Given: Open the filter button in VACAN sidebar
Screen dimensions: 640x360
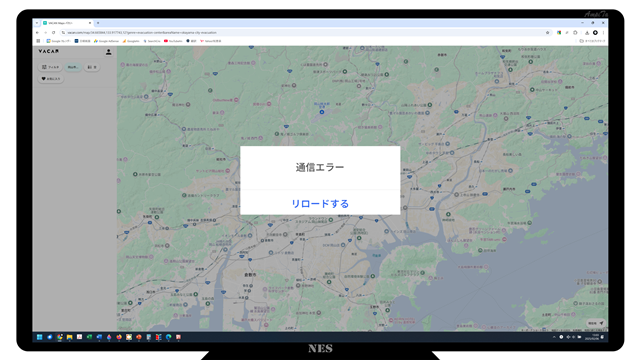Looking at the screenshot, I should (x=50, y=67).
